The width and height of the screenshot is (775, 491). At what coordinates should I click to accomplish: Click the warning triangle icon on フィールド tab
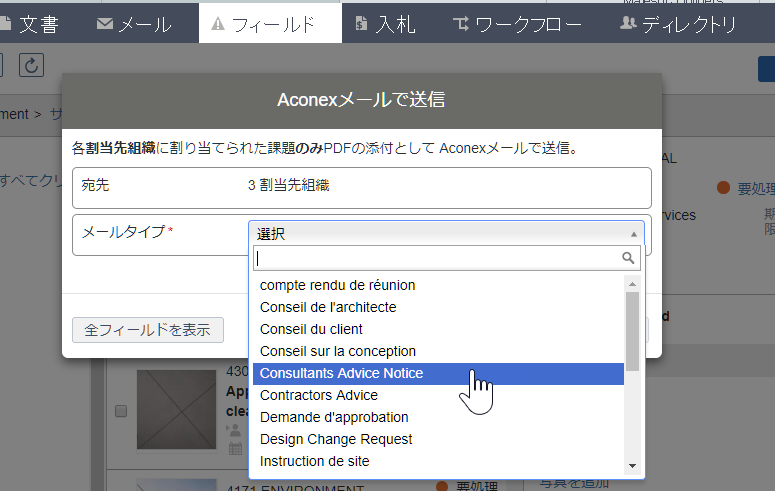coord(217,24)
